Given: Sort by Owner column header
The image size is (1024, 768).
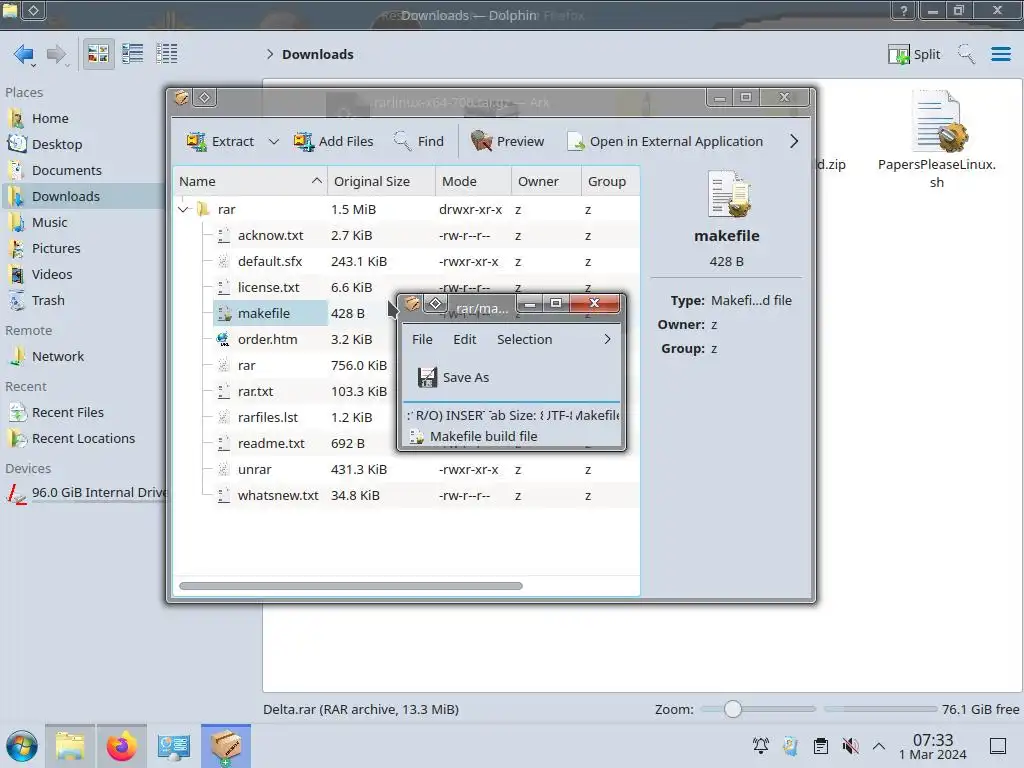Looking at the screenshot, I should pos(546,181).
